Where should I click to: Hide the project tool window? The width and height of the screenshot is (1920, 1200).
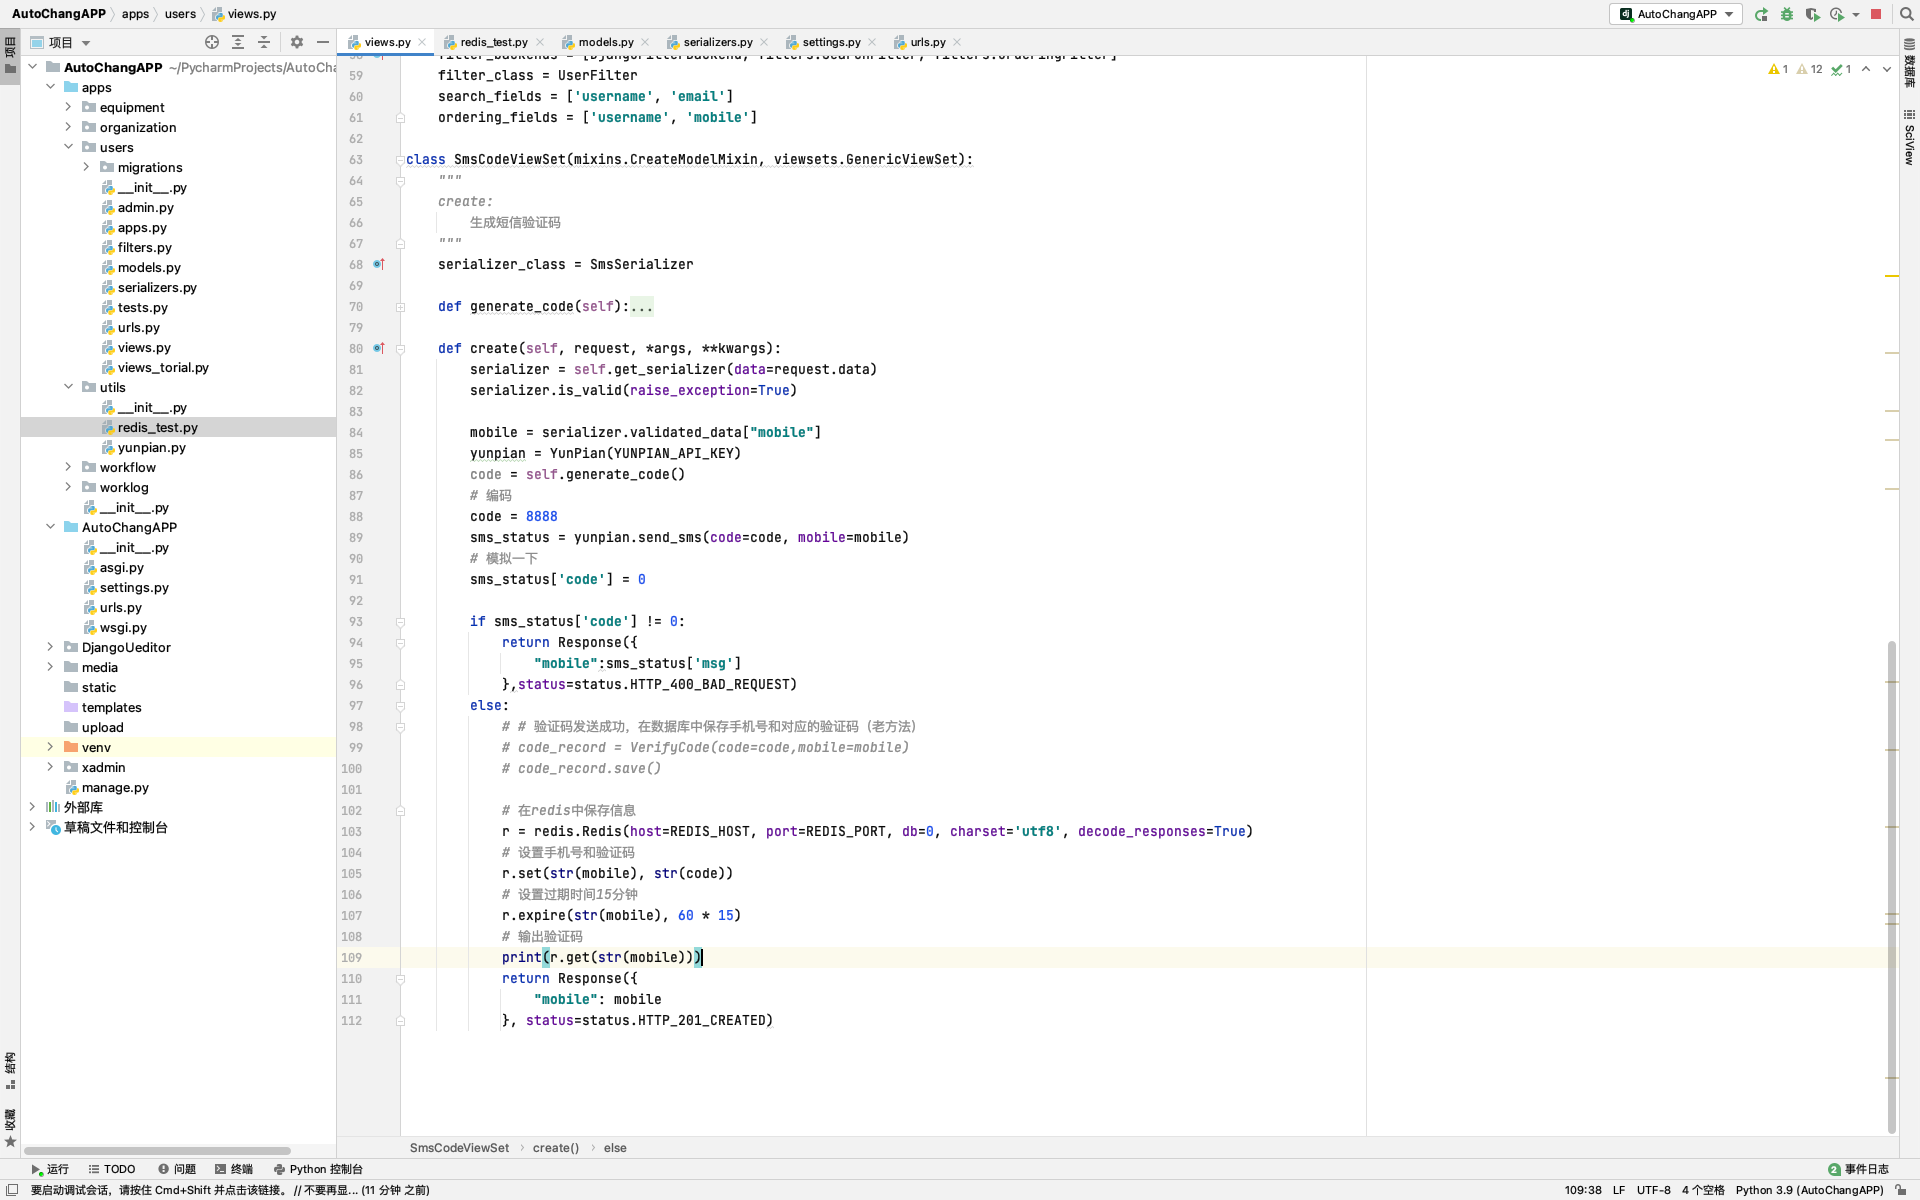322,42
